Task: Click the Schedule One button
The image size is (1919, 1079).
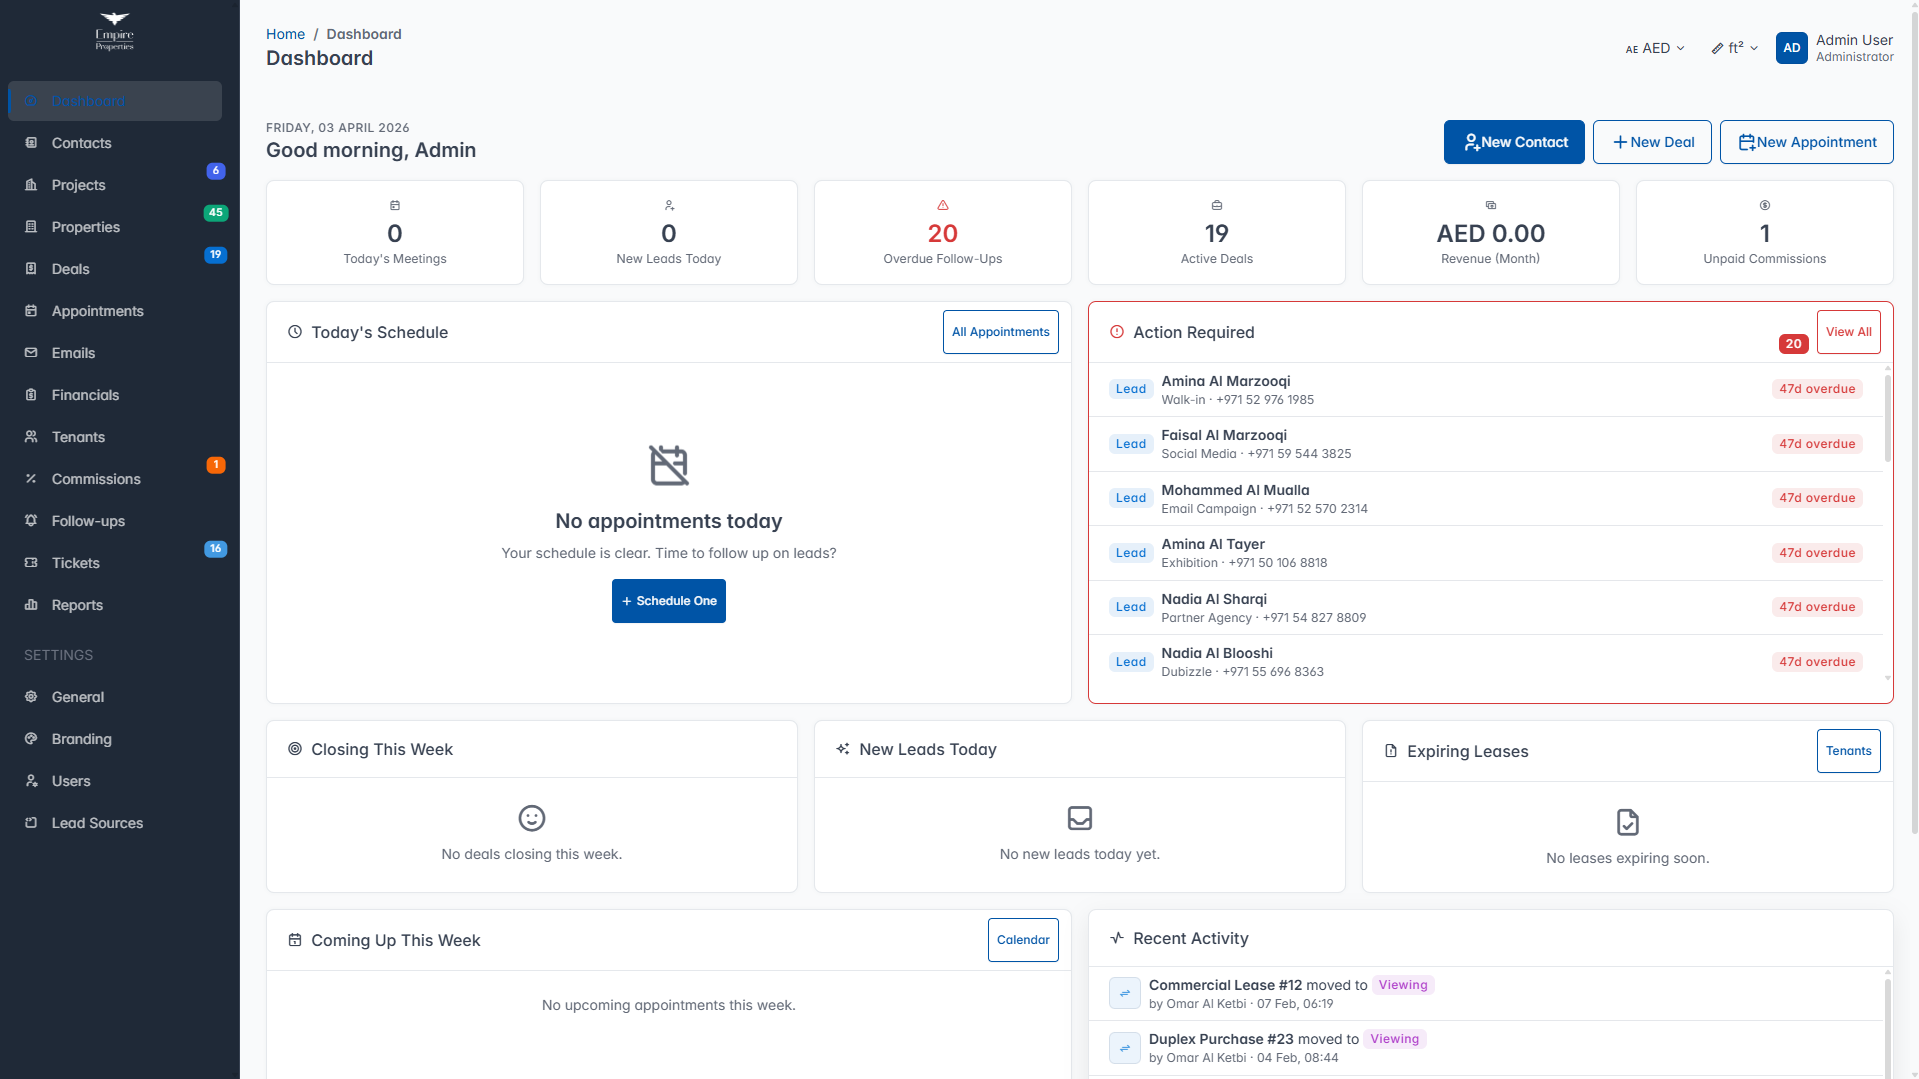Action: [x=668, y=601]
